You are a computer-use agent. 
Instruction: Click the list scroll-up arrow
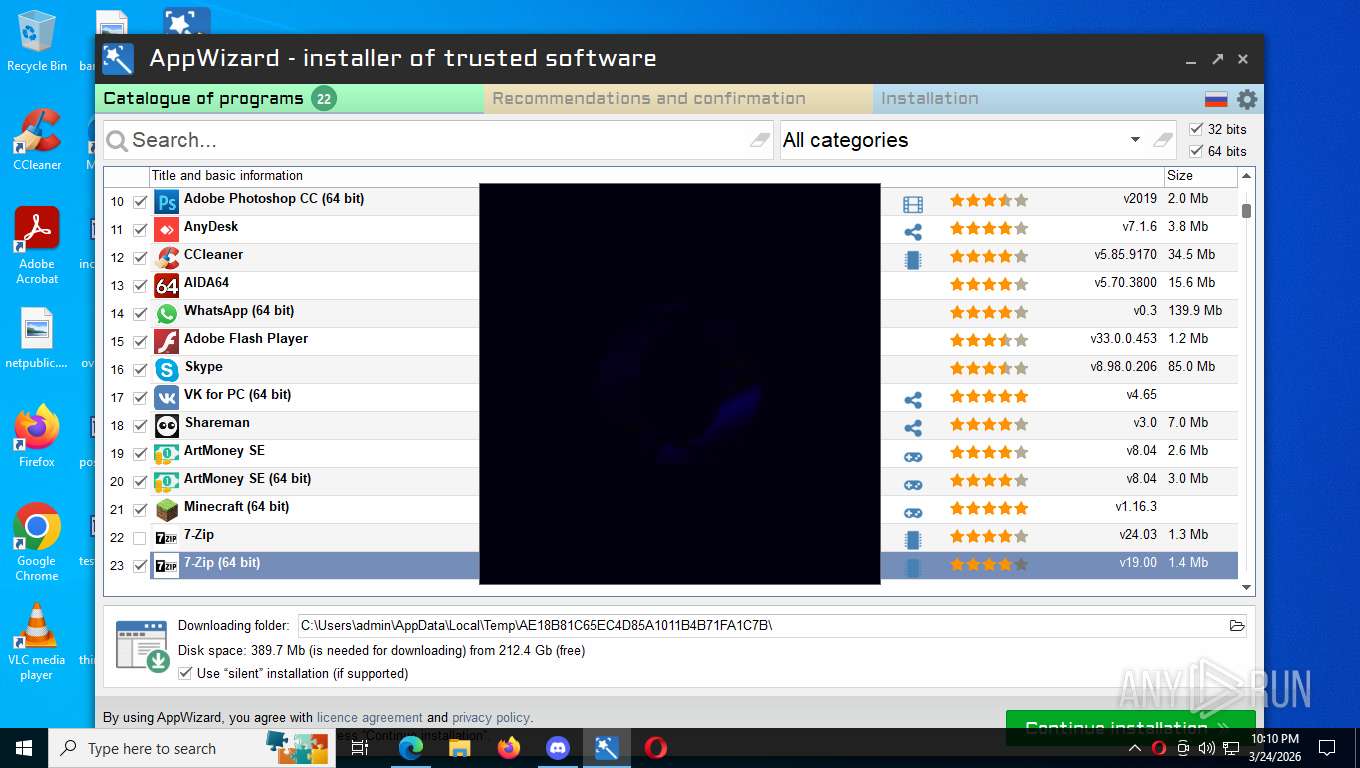pyautogui.click(x=1246, y=176)
